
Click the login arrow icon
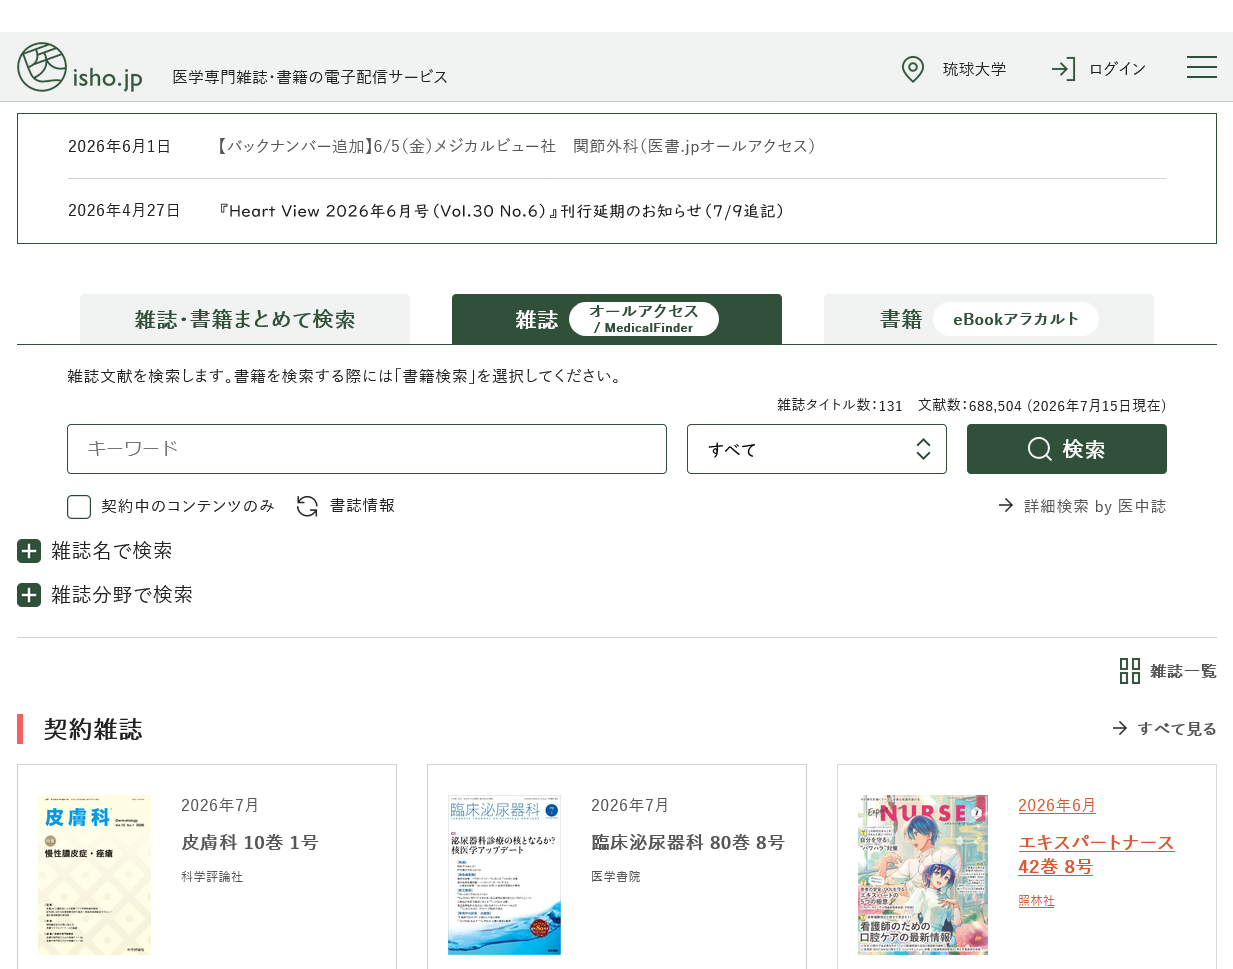[1064, 69]
